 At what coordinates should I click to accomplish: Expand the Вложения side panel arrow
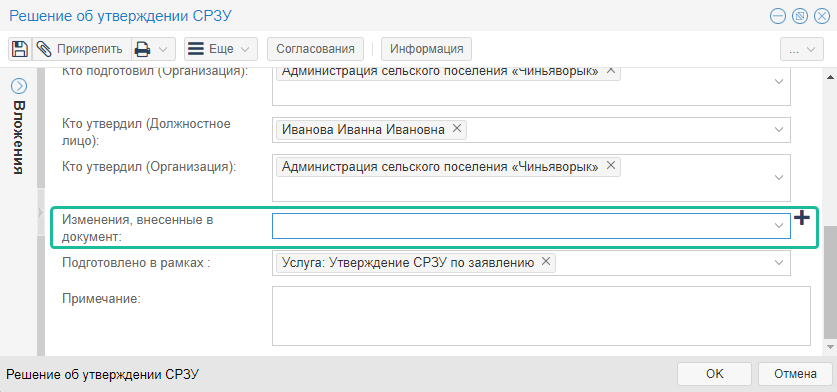(x=19, y=85)
